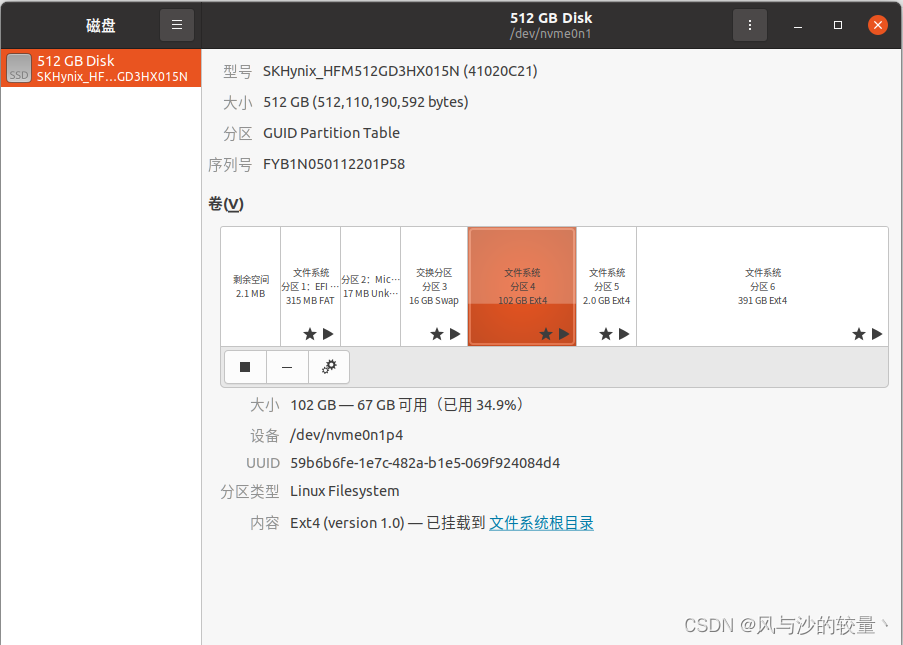This screenshot has height=645, width=903.
Task: Click star icon on Partition 5 block
Action: [x=605, y=334]
